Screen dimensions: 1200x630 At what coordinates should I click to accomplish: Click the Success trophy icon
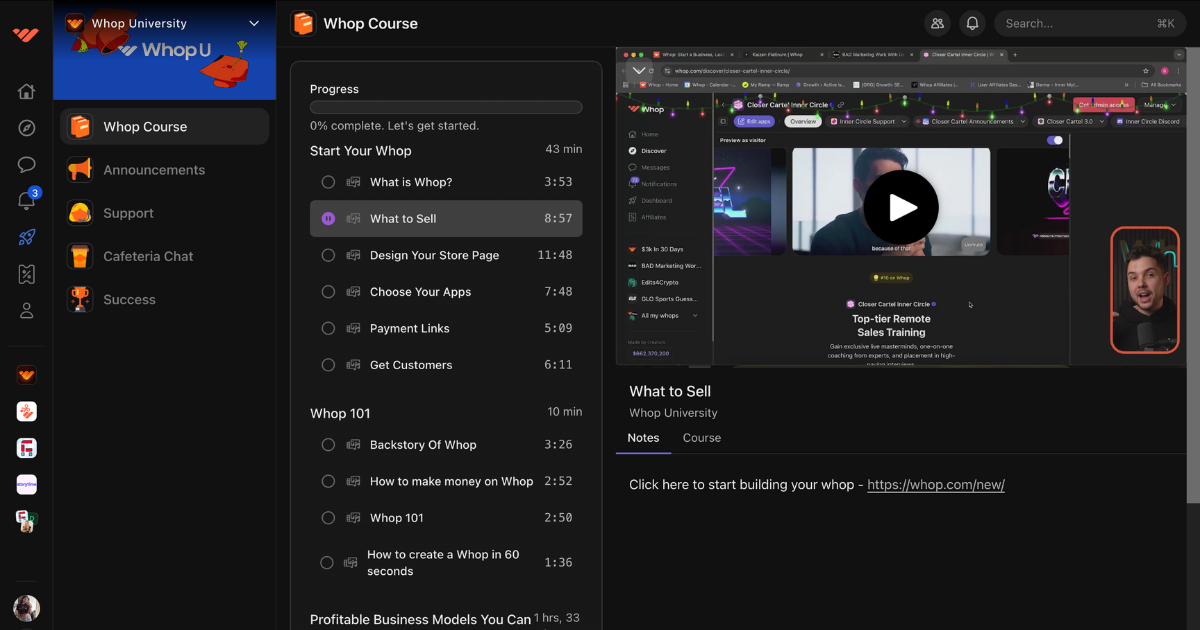[x=80, y=299]
